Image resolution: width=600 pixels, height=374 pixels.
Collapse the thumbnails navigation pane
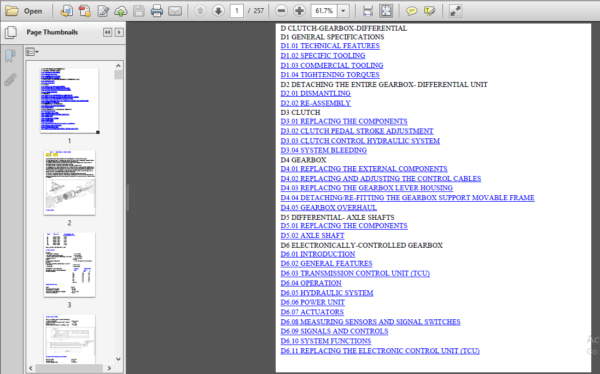(x=108, y=33)
